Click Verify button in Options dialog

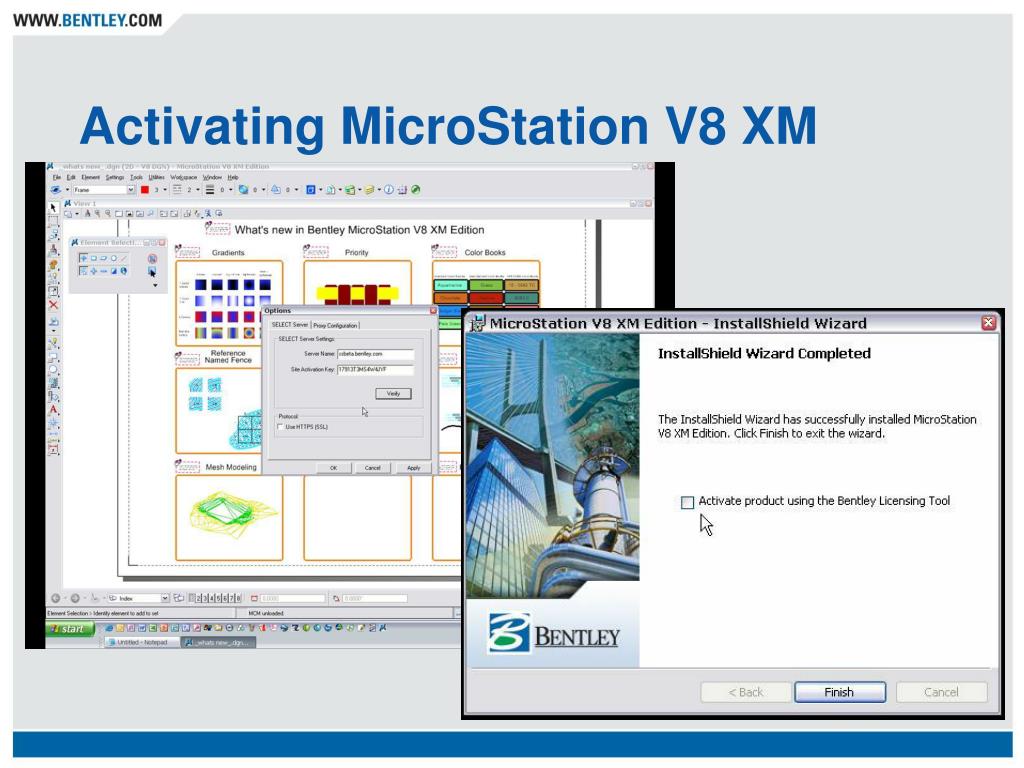[x=393, y=393]
